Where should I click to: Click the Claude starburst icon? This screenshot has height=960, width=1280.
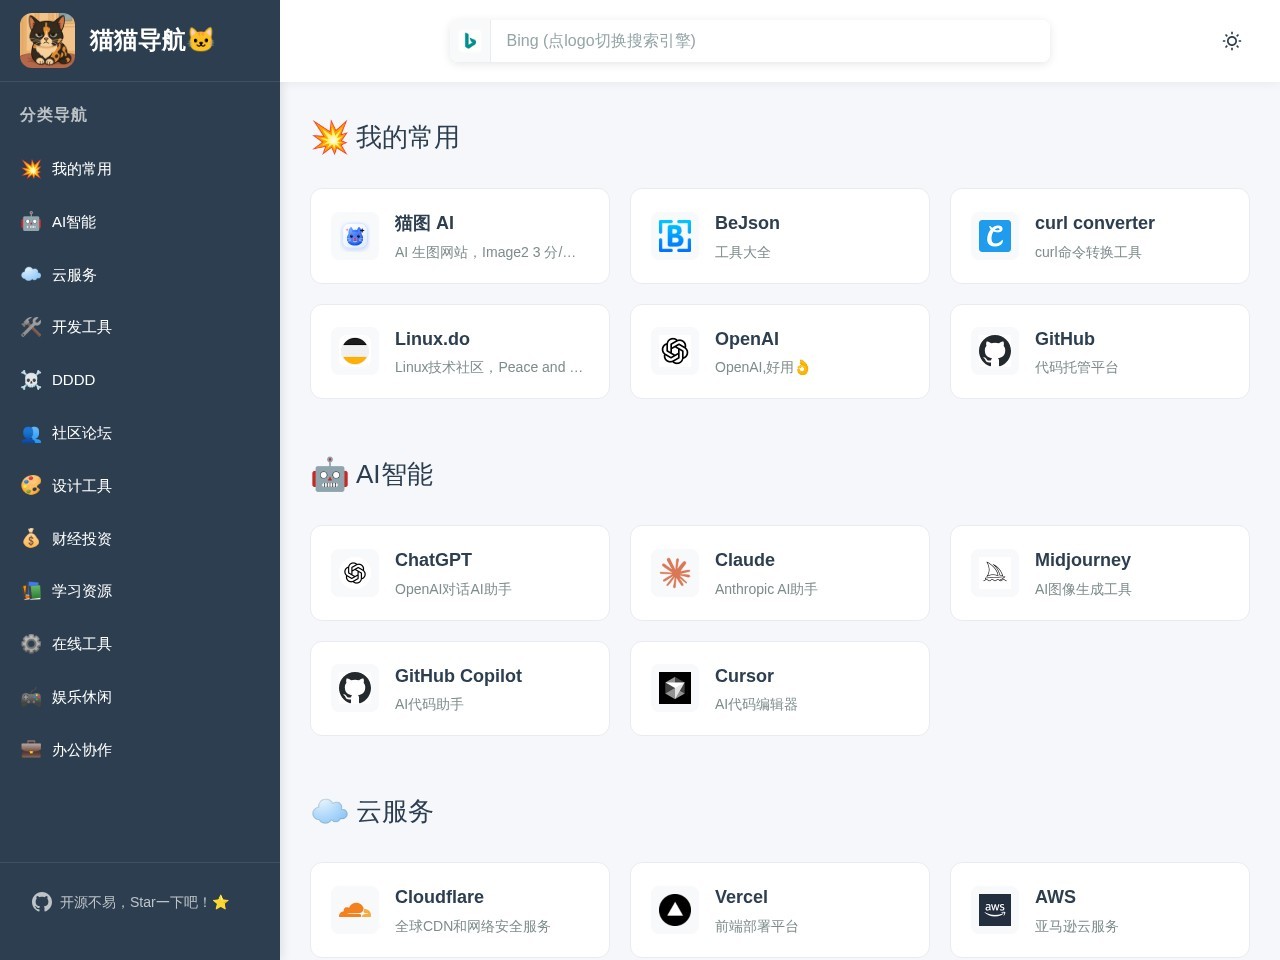point(675,573)
